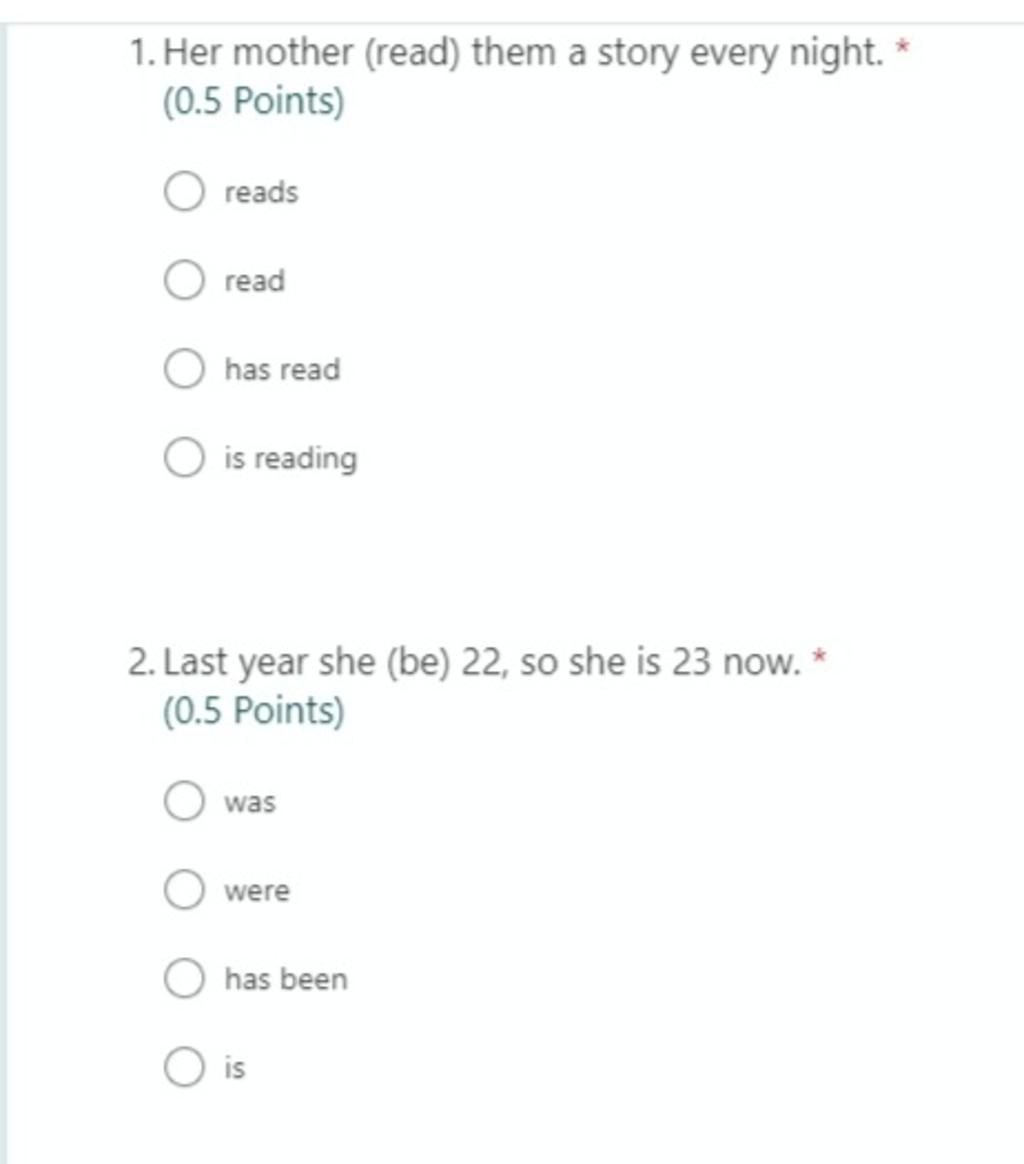Click the '(0.5 Points)' label under question 2

click(253, 711)
